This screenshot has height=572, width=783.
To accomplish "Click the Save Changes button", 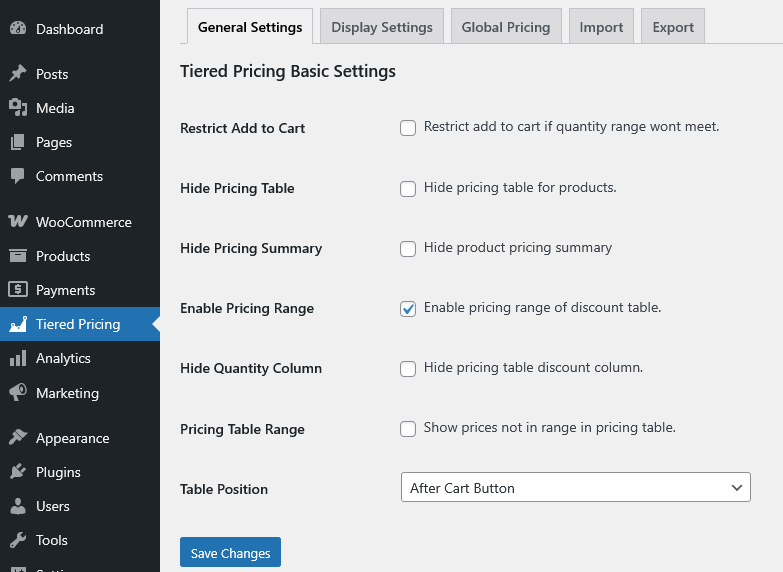I will [x=230, y=553].
